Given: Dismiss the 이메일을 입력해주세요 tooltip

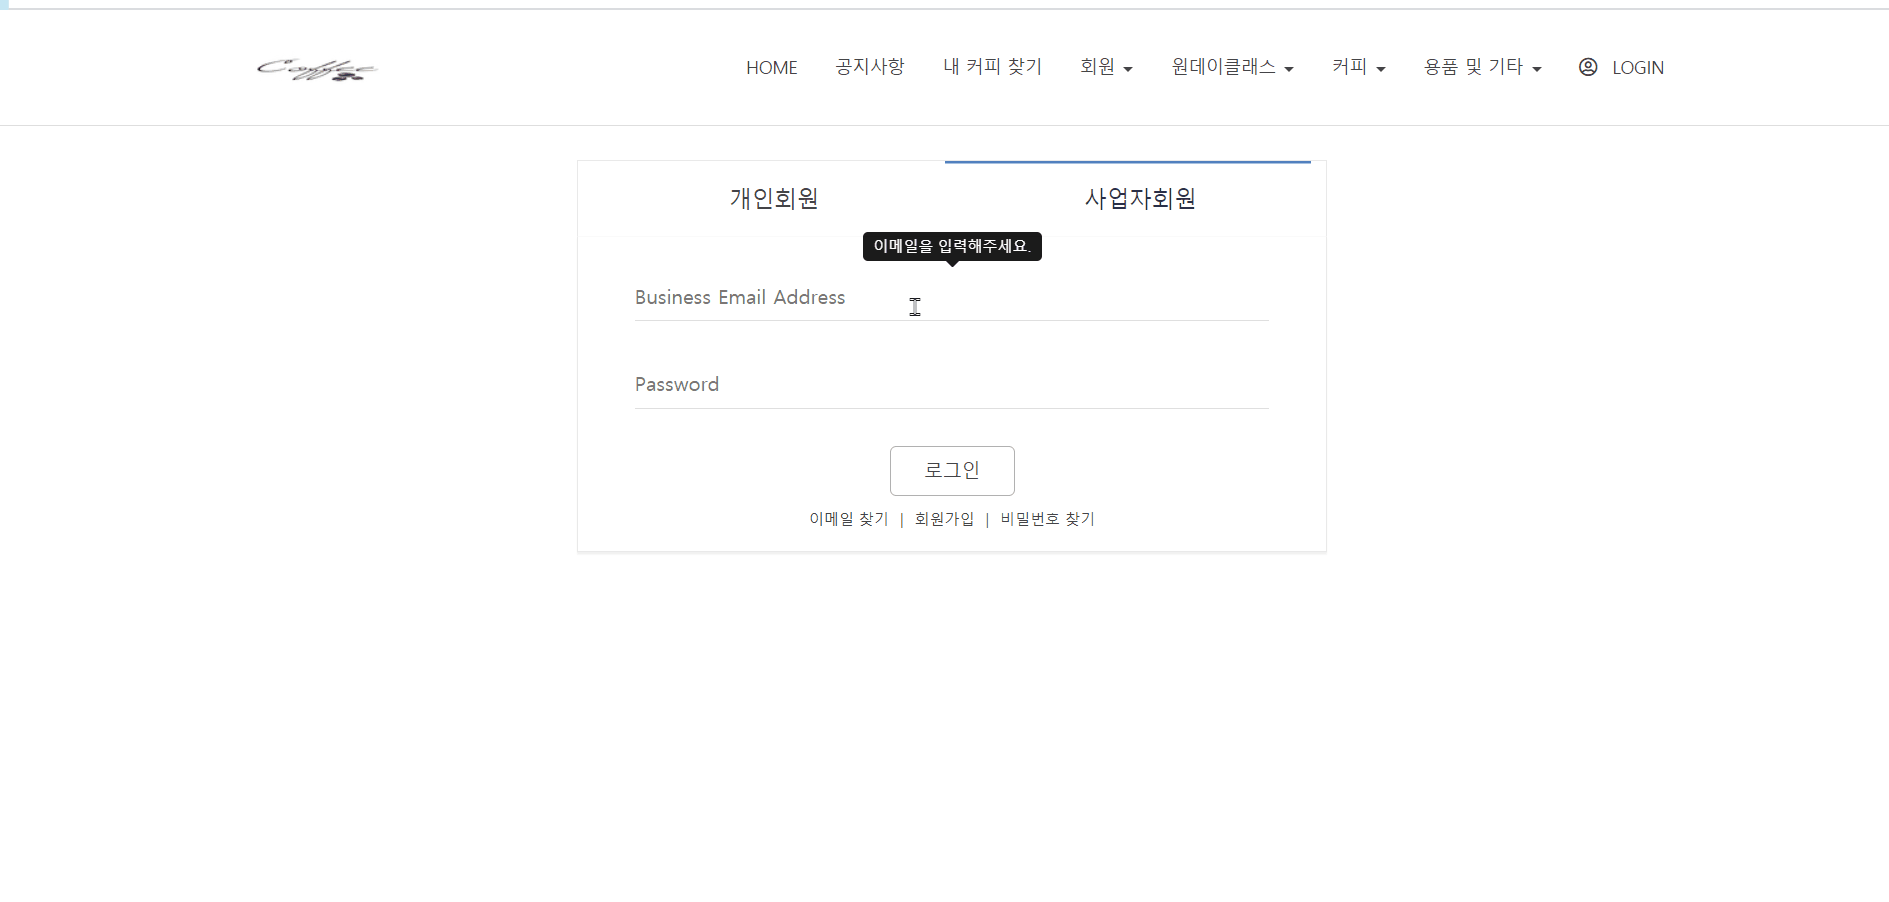Looking at the screenshot, I should pos(951,246).
